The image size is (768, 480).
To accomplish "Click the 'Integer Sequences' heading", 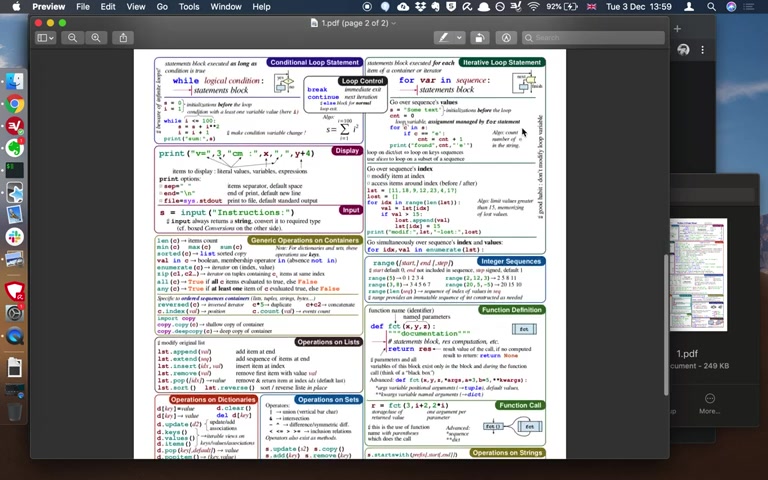I will tap(511, 261).
